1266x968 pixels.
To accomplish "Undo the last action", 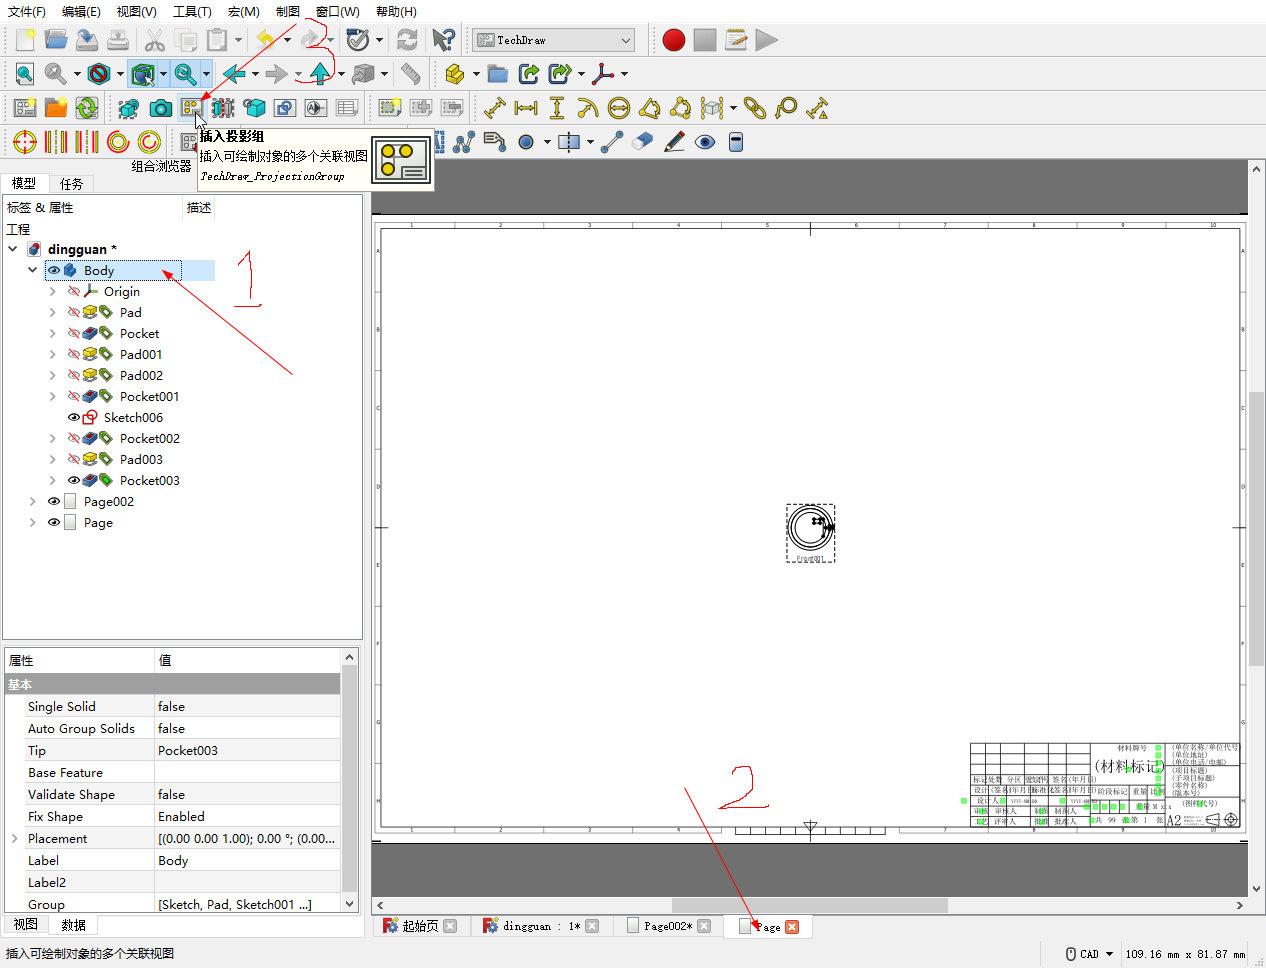I will click(265, 40).
